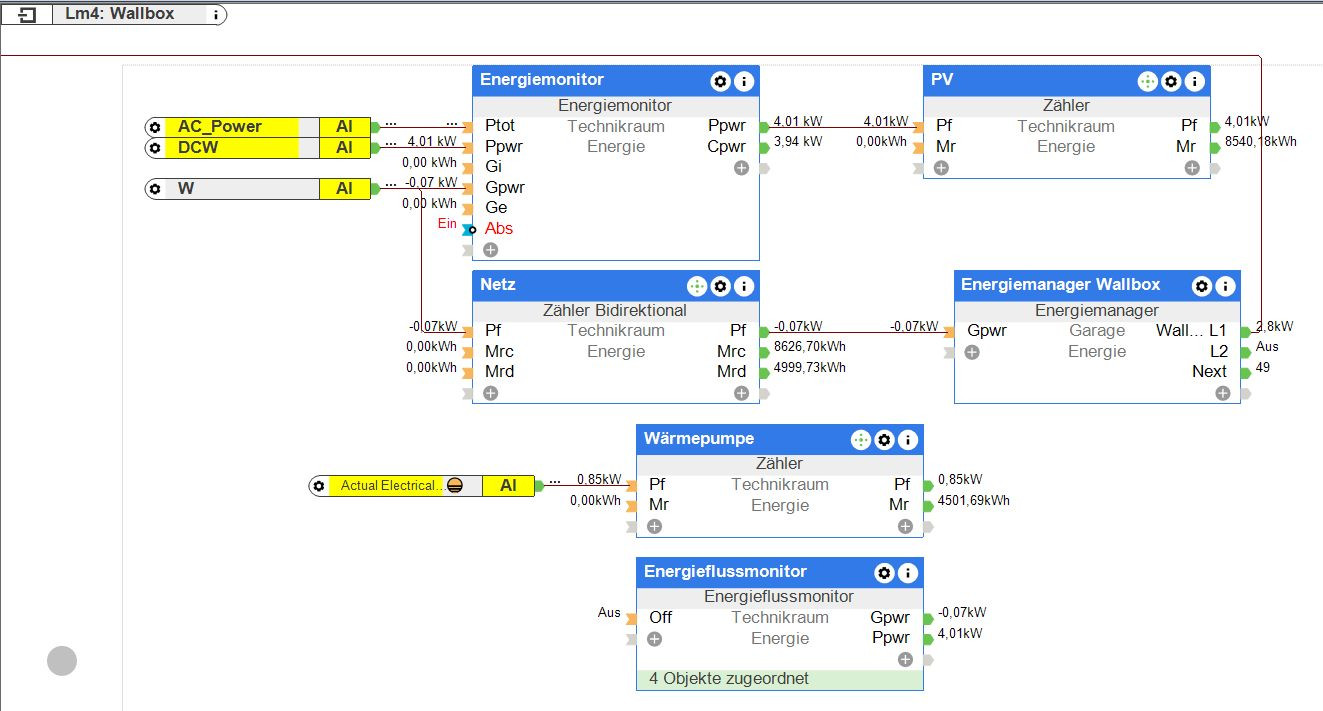The height and width of the screenshot is (711, 1323).
Task: Click the 4 Objekte zugeordnet bar
Action: pos(780,678)
